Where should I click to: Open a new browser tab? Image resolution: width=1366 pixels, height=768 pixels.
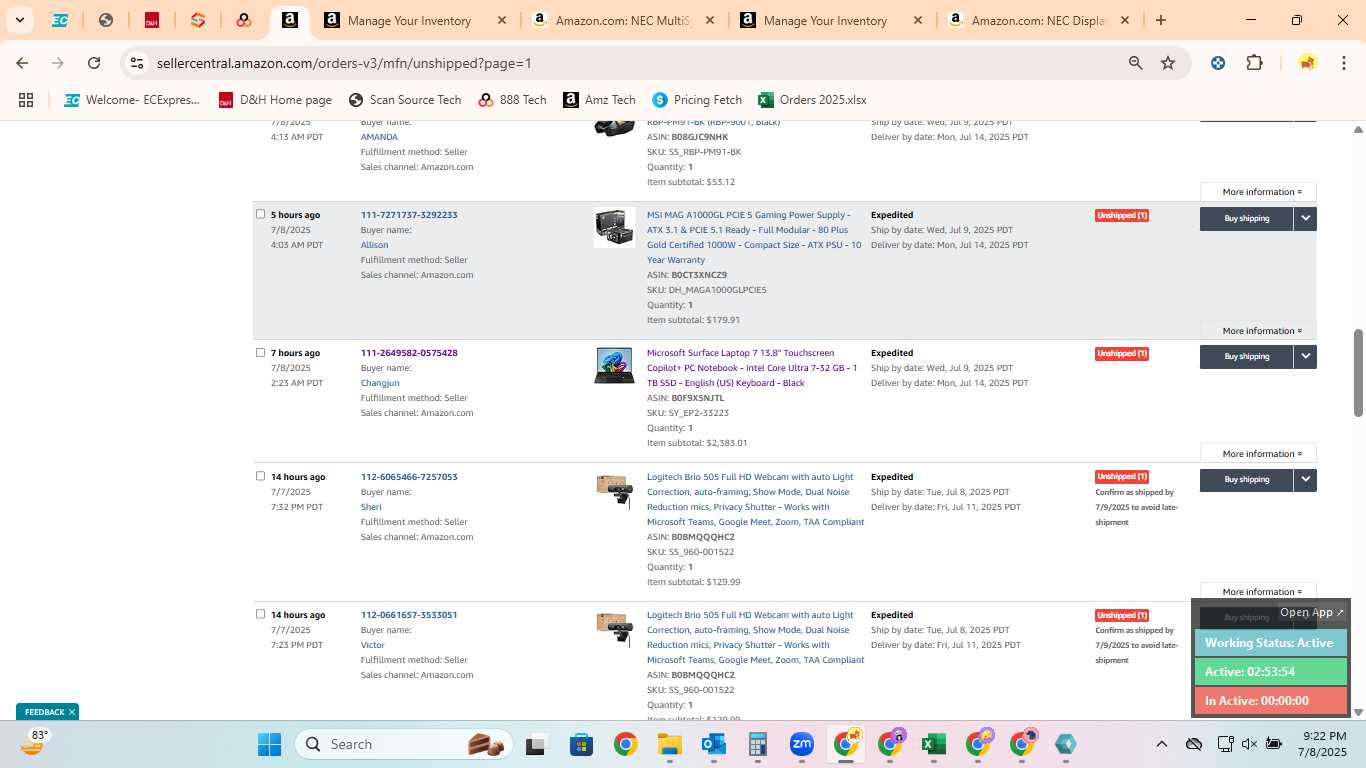click(x=1160, y=20)
